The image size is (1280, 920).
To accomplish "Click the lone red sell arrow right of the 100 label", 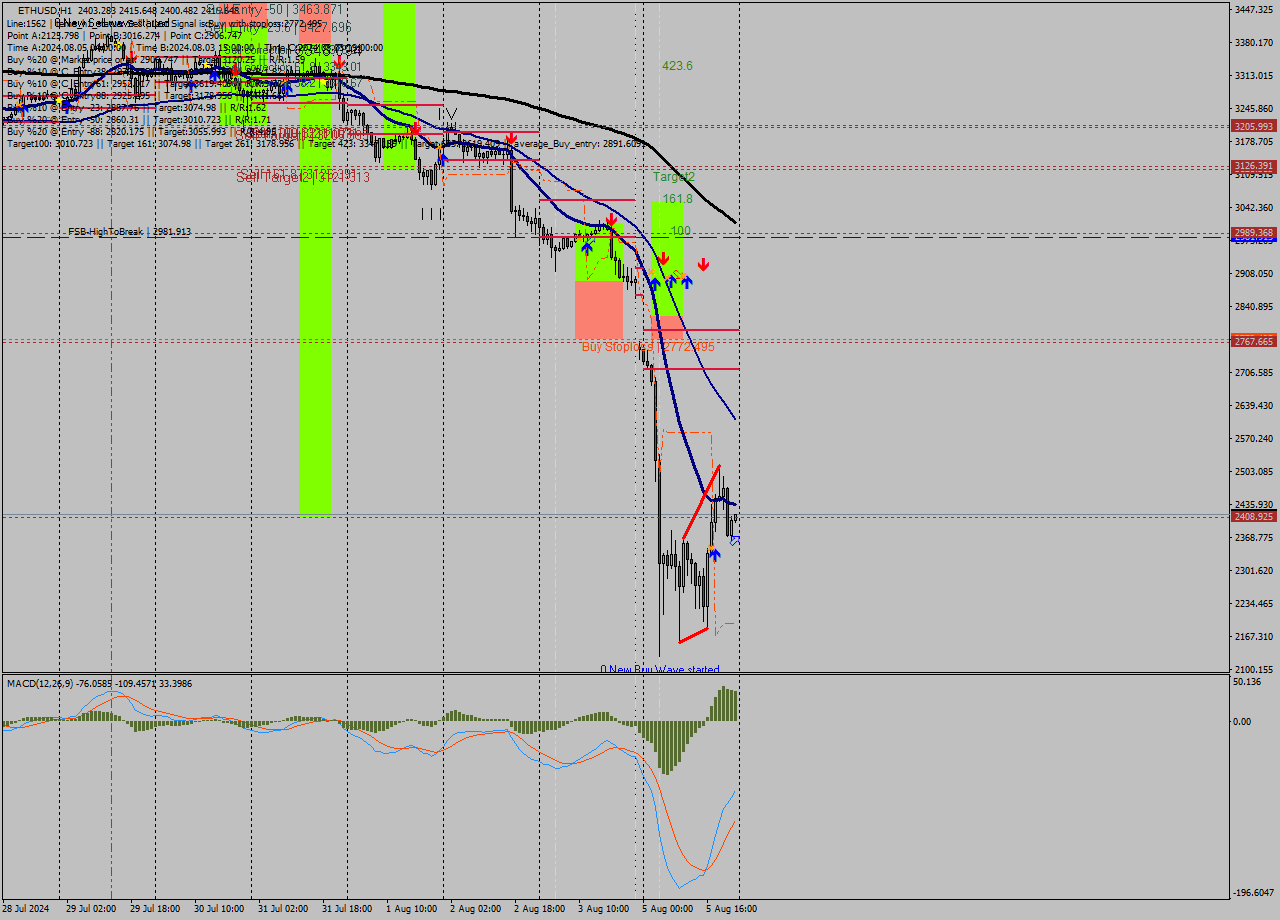I will click(x=704, y=264).
